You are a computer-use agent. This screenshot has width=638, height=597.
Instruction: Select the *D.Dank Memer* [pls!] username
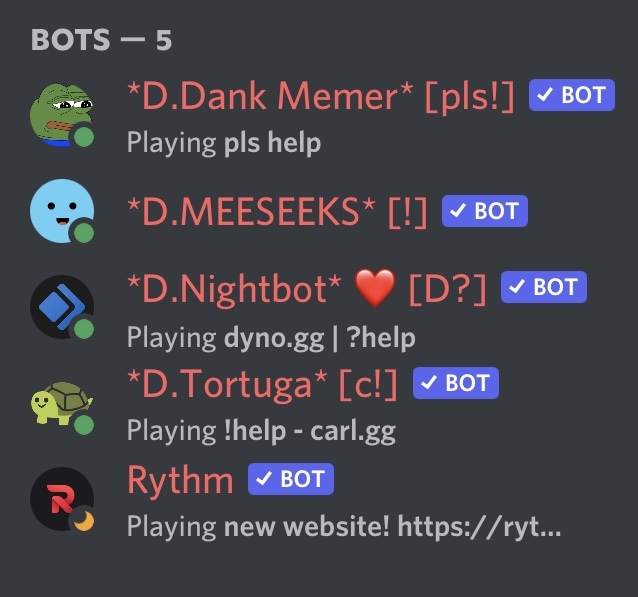click(x=321, y=96)
